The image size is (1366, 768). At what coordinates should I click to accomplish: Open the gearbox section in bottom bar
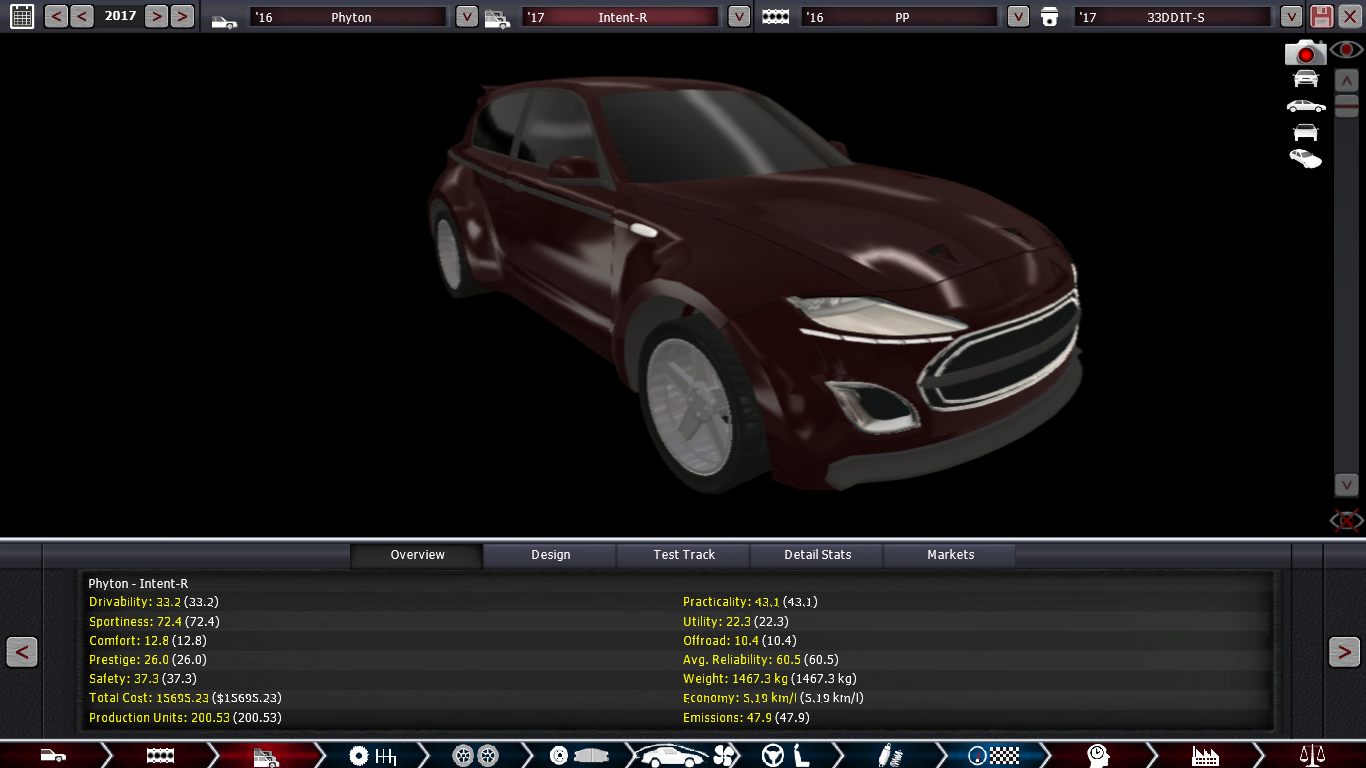tap(372, 755)
